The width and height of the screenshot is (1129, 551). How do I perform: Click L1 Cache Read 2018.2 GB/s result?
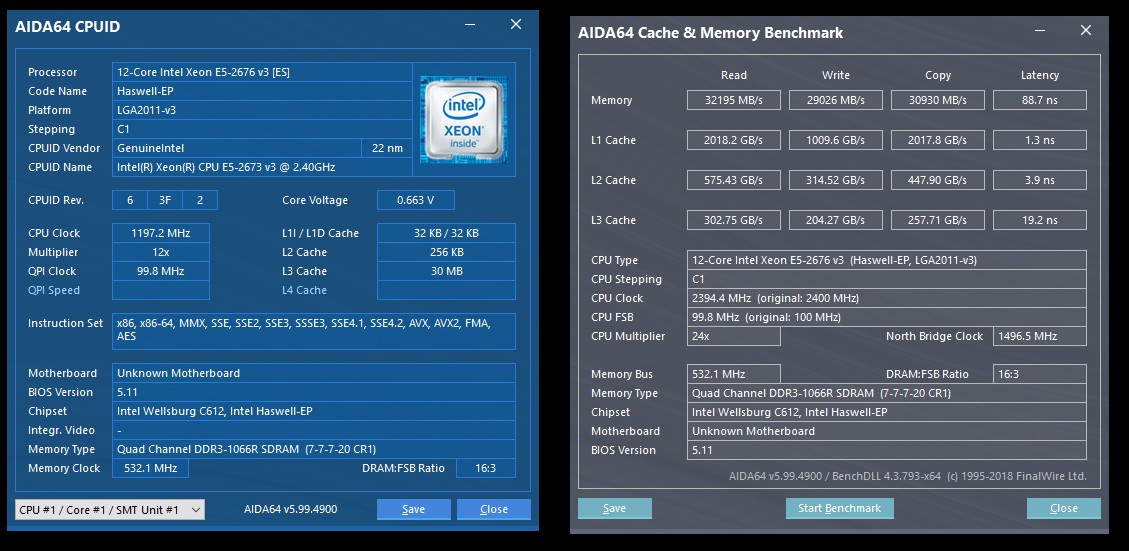(734, 140)
